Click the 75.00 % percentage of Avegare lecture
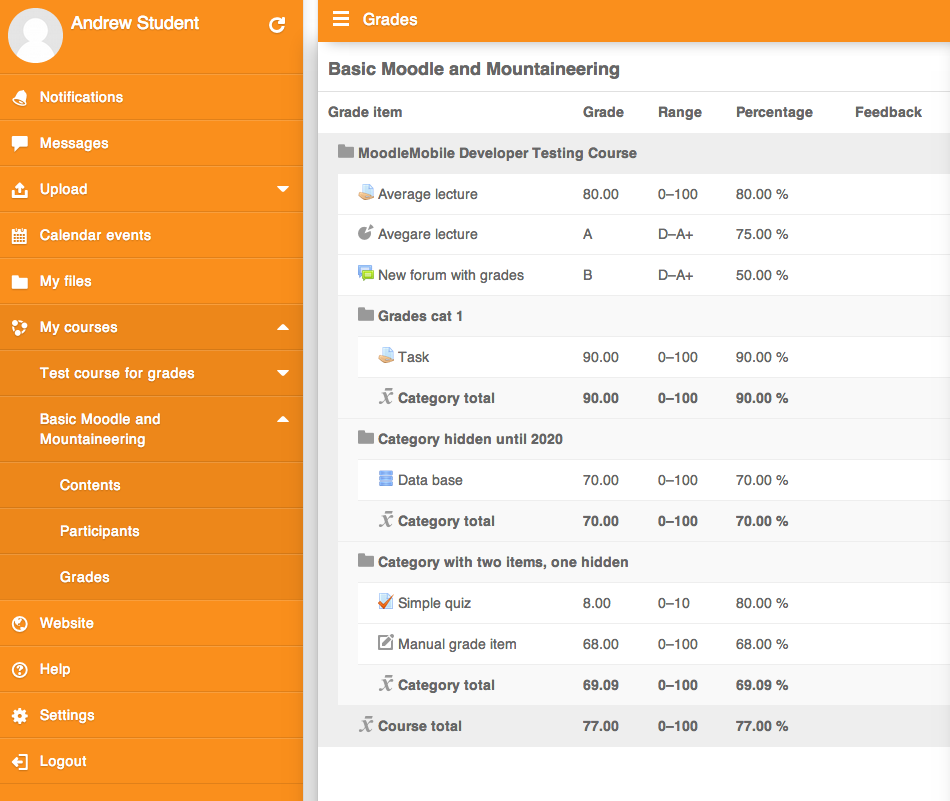Viewport: 950px width, 801px height. tap(762, 234)
